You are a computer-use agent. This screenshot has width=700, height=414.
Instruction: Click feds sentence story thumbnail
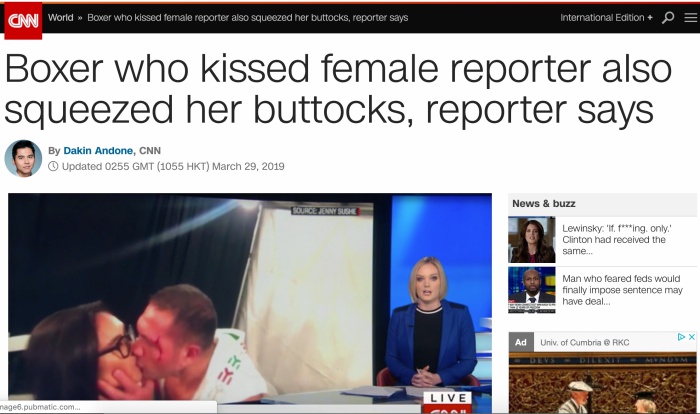click(x=532, y=290)
